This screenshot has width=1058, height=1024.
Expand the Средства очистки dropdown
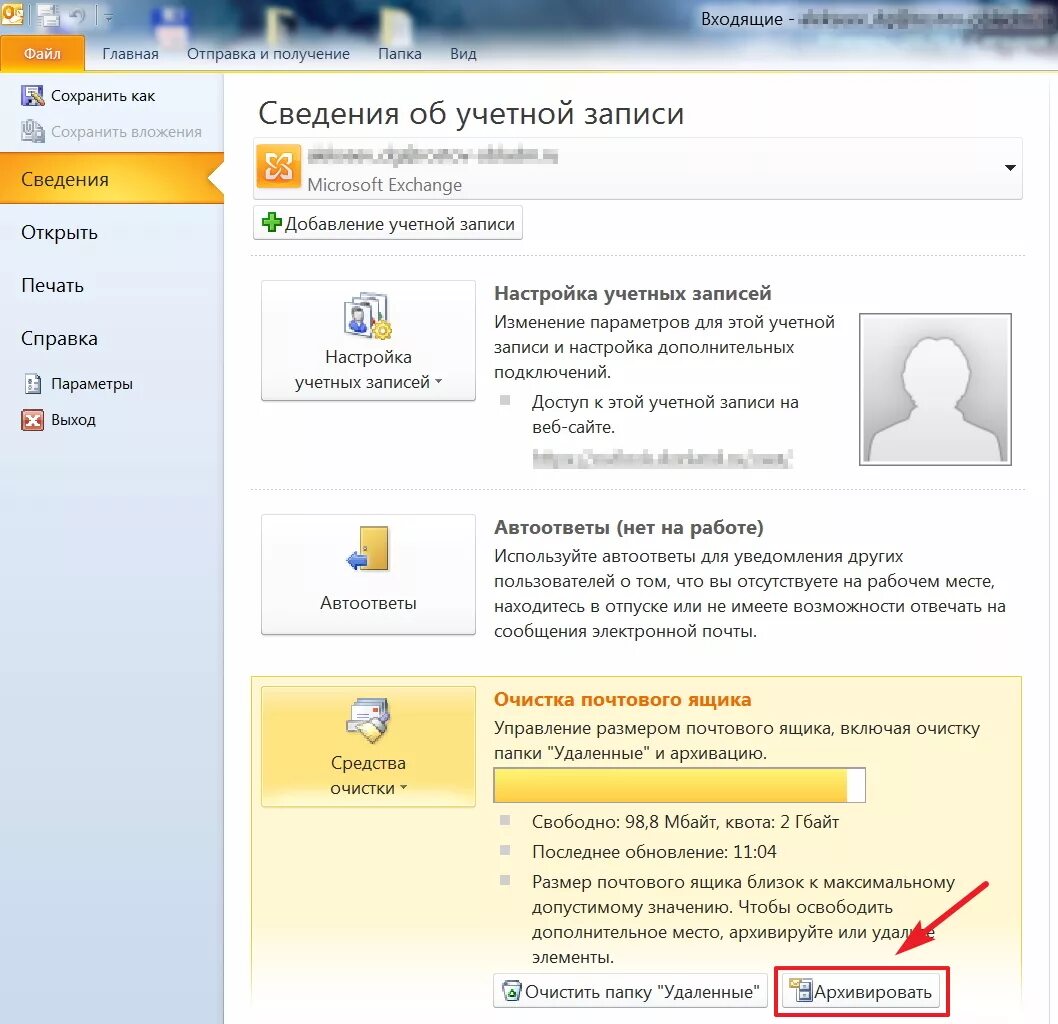pyautogui.click(x=368, y=746)
